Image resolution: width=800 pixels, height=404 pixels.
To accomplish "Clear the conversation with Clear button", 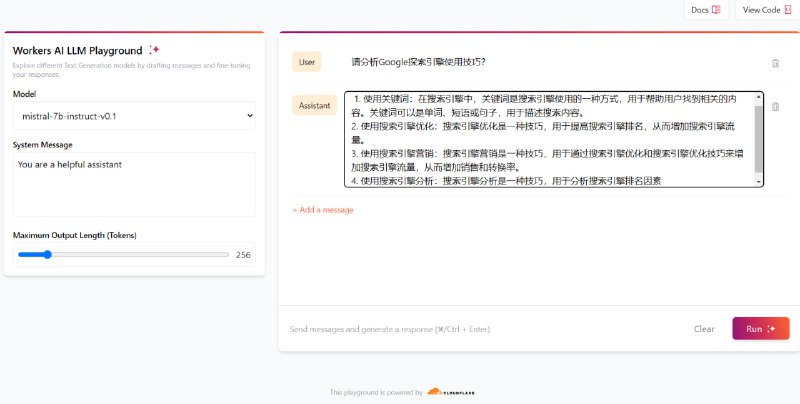I will point(704,328).
